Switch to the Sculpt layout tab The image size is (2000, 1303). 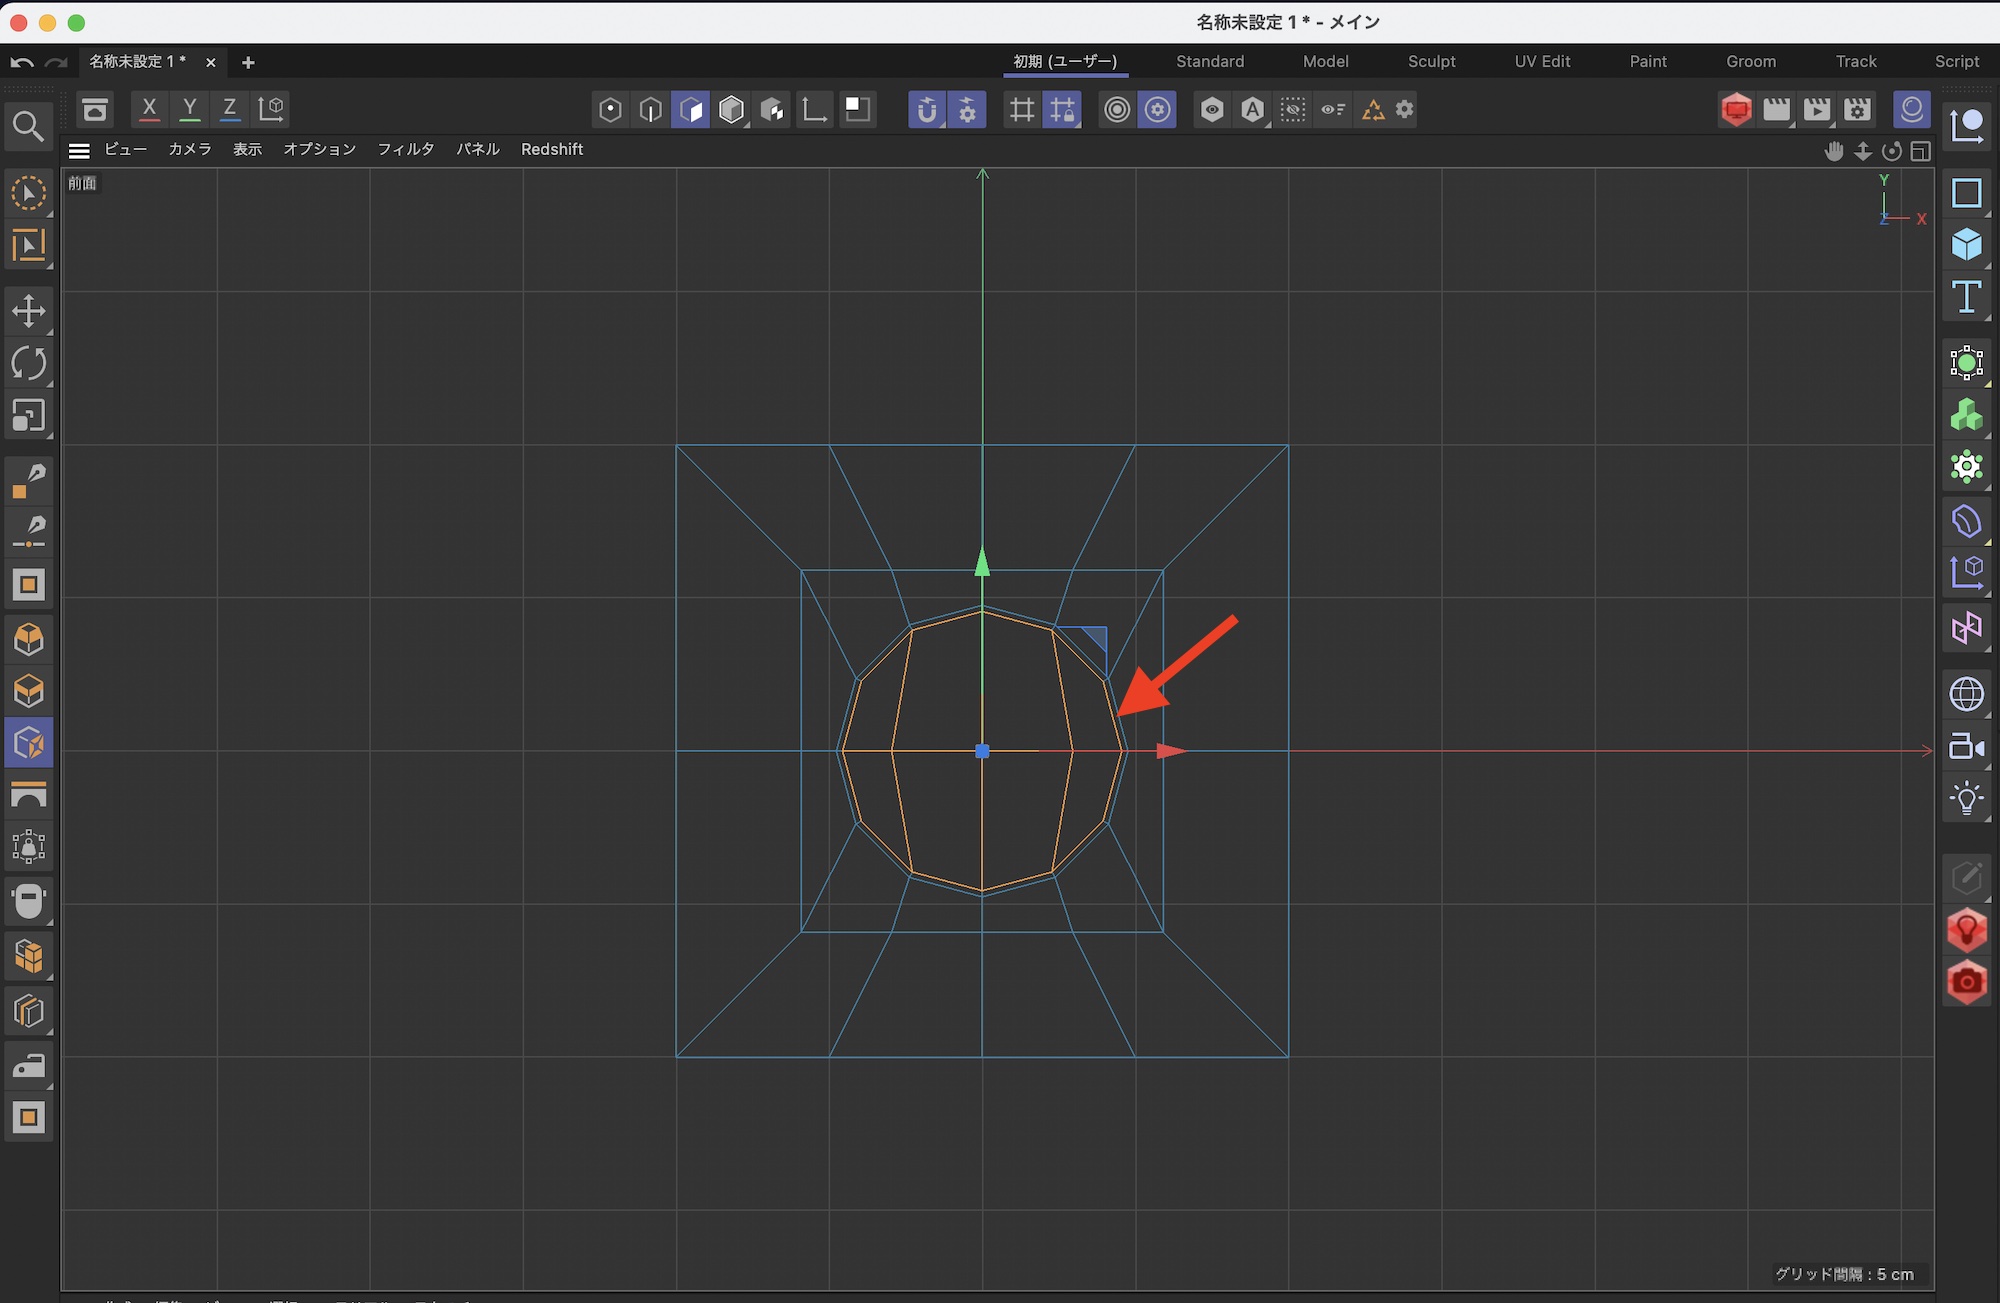tap(1431, 61)
